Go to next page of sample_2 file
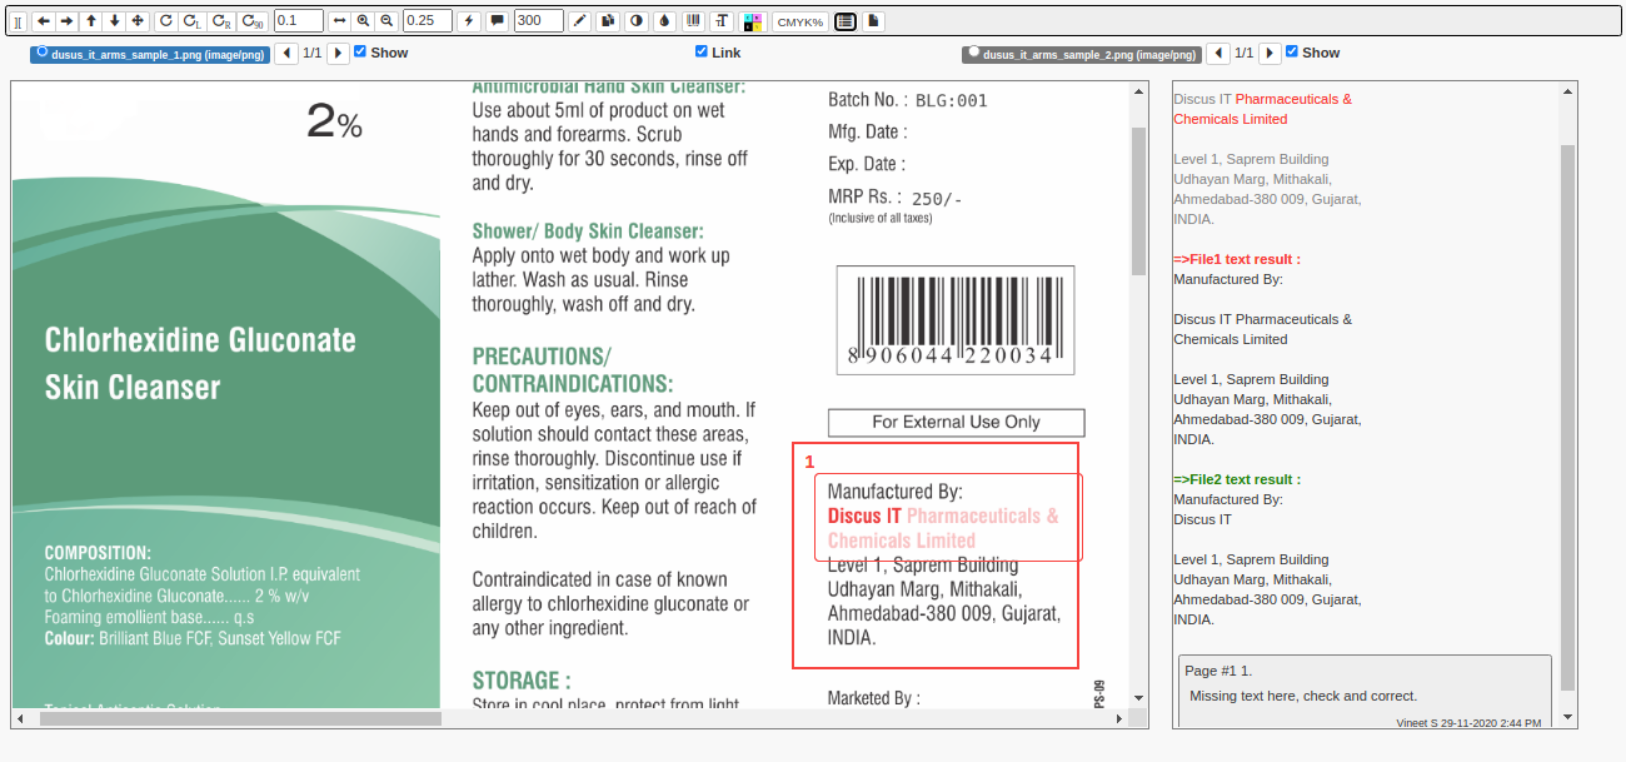 [1269, 53]
